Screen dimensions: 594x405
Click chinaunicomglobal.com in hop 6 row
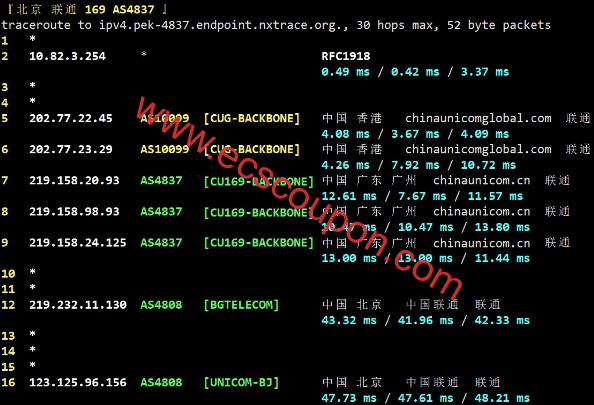(478, 150)
